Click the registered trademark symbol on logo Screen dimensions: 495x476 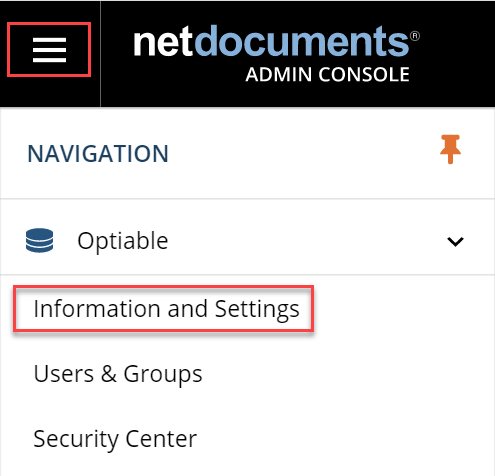point(415,36)
